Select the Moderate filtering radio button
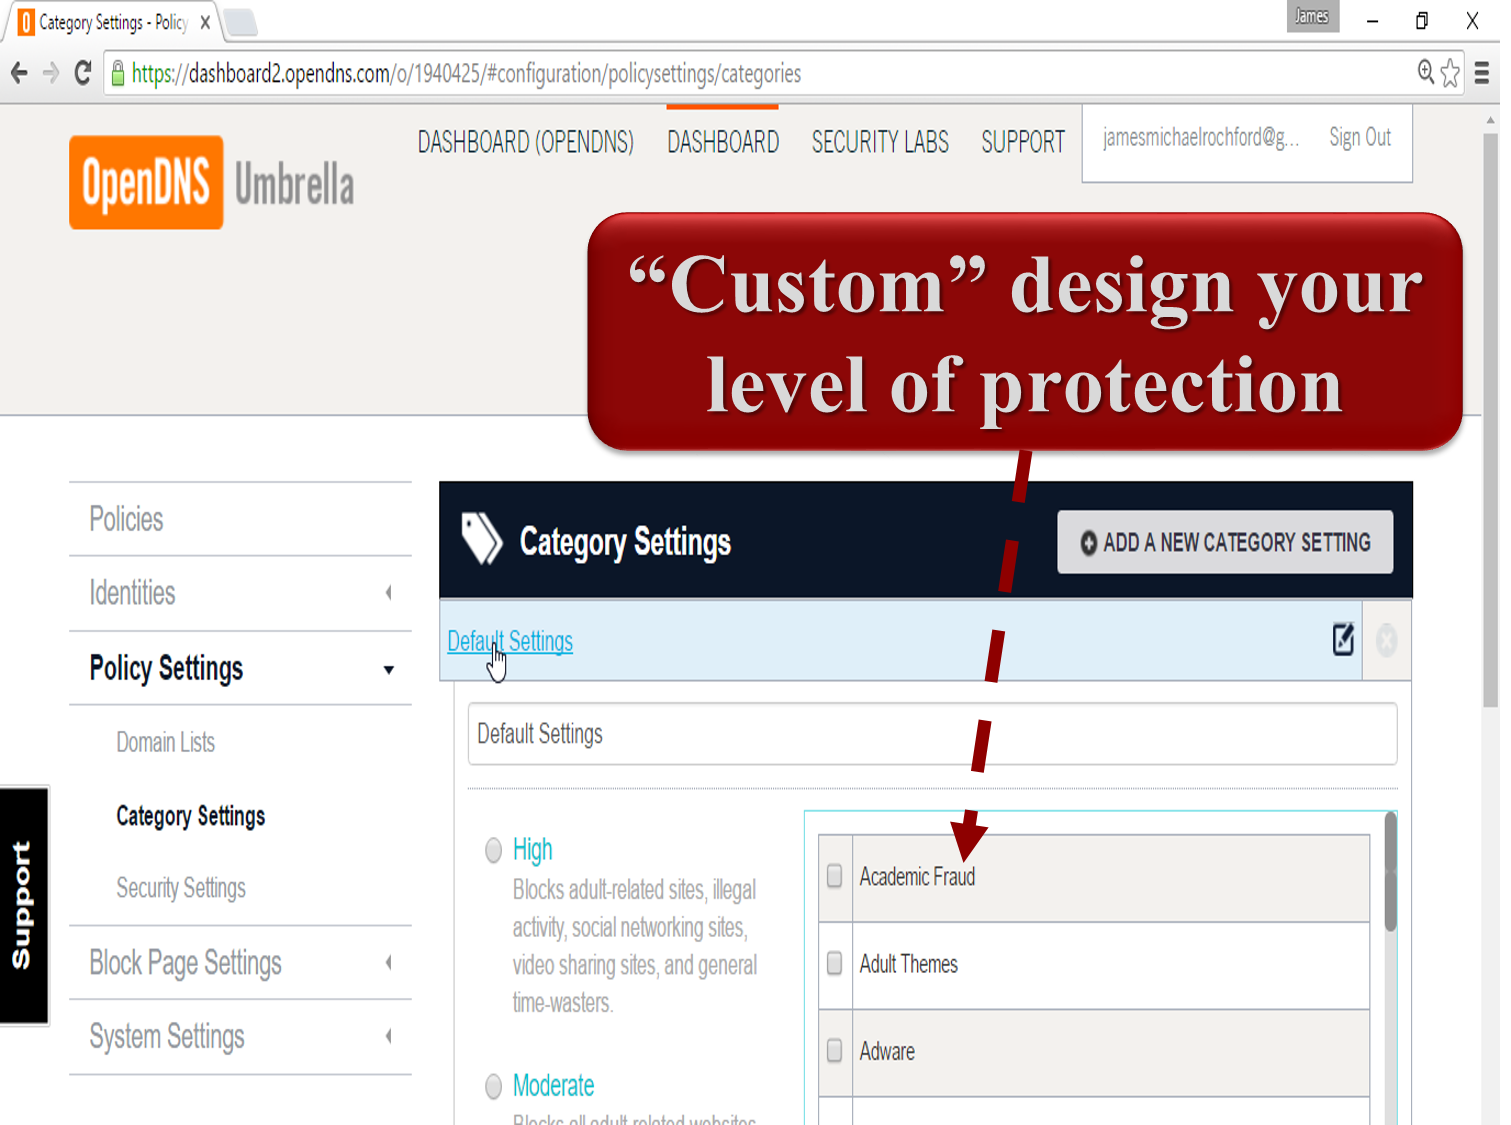 click(493, 1086)
